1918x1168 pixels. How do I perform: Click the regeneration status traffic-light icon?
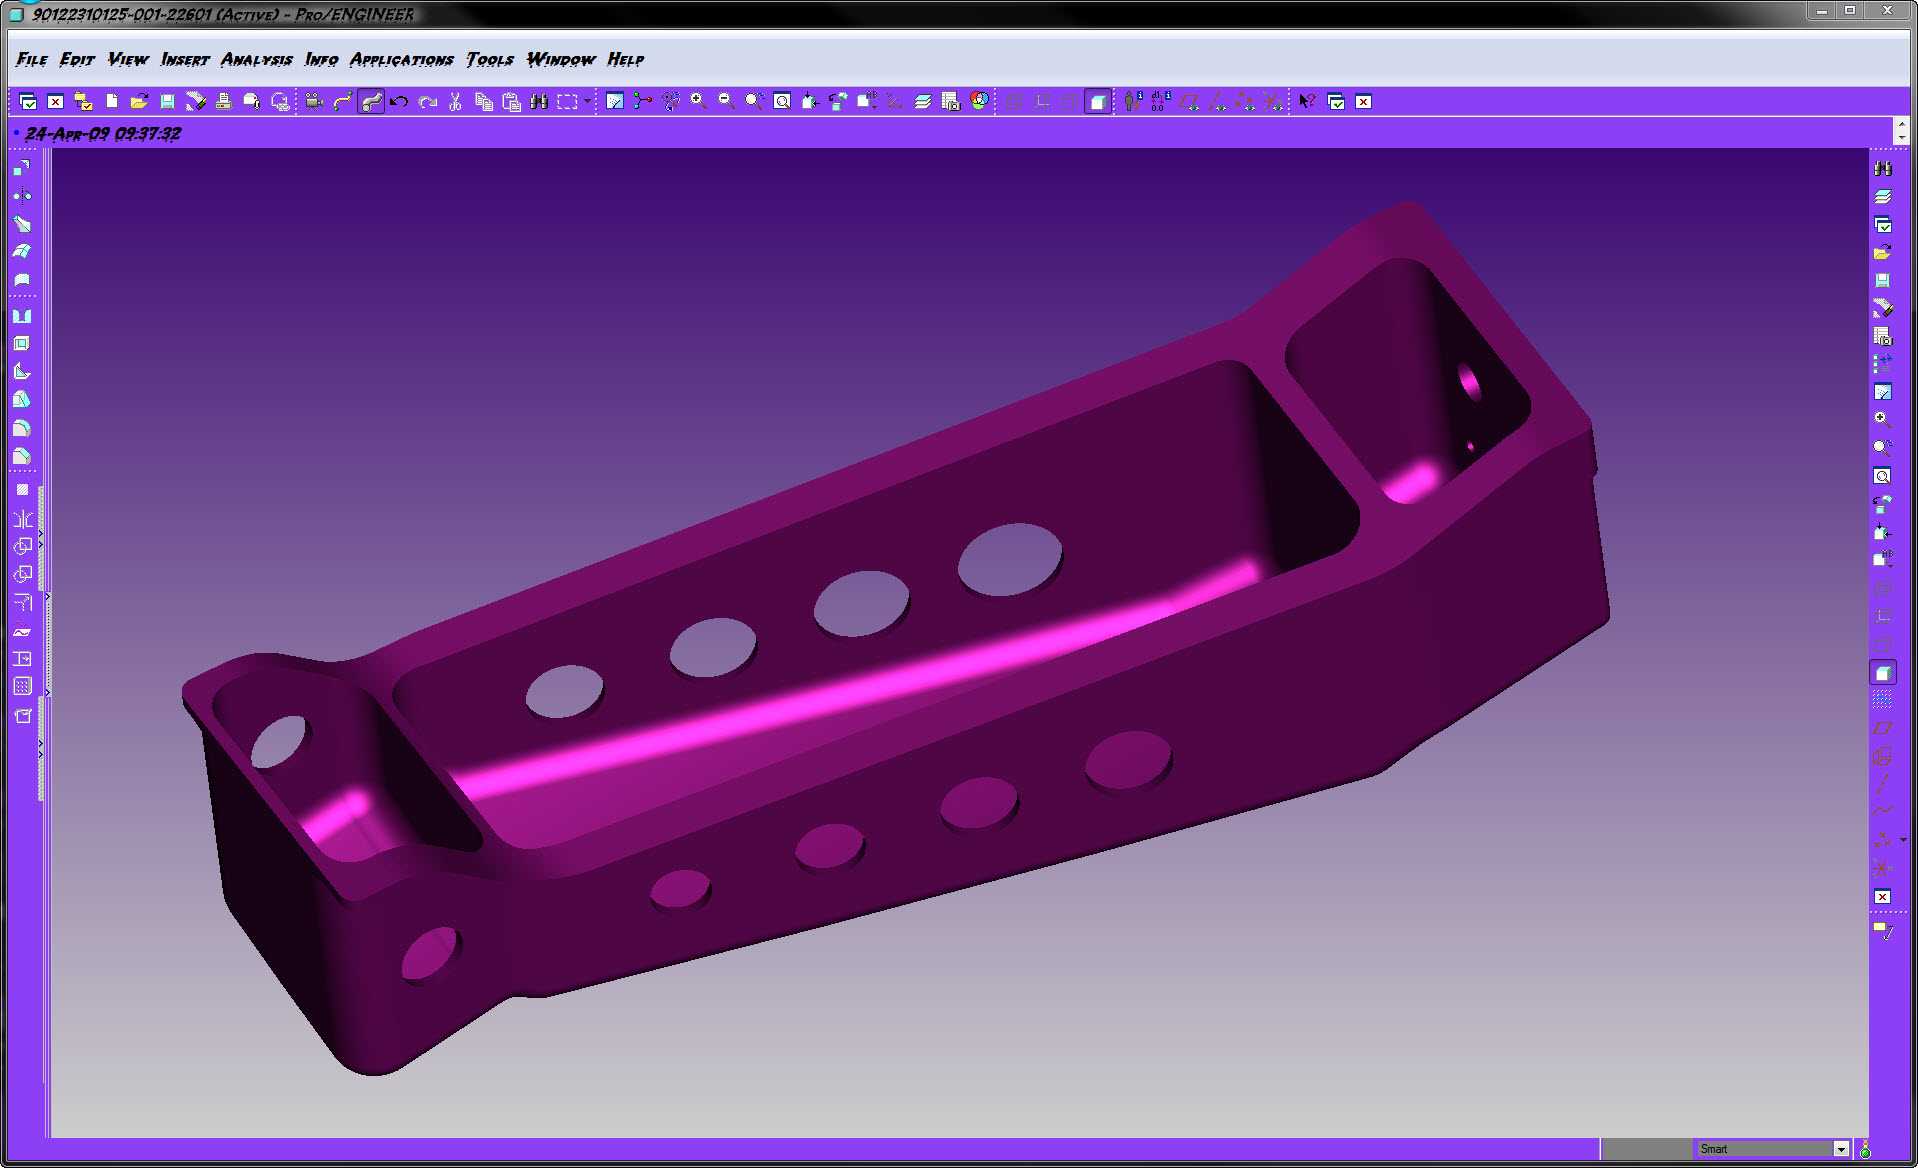(1865, 1149)
